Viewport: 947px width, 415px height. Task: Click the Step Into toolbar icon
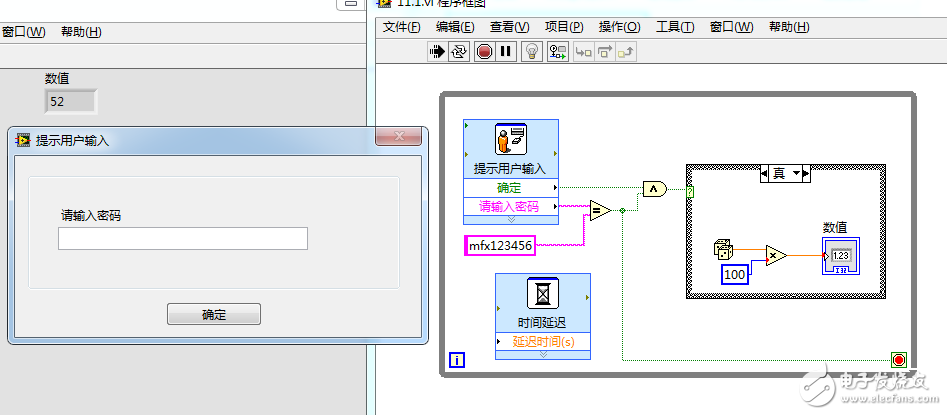583,53
